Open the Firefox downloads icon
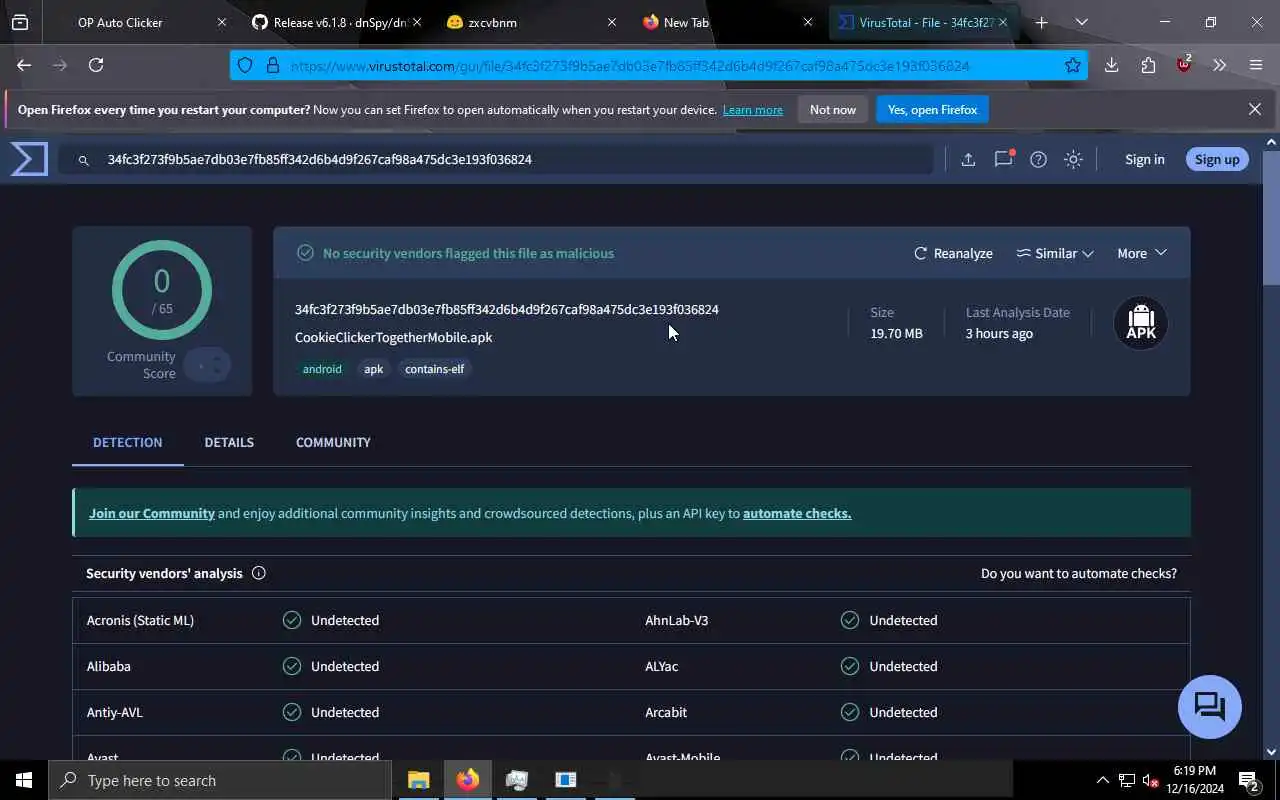 pyautogui.click(x=1111, y=65)
